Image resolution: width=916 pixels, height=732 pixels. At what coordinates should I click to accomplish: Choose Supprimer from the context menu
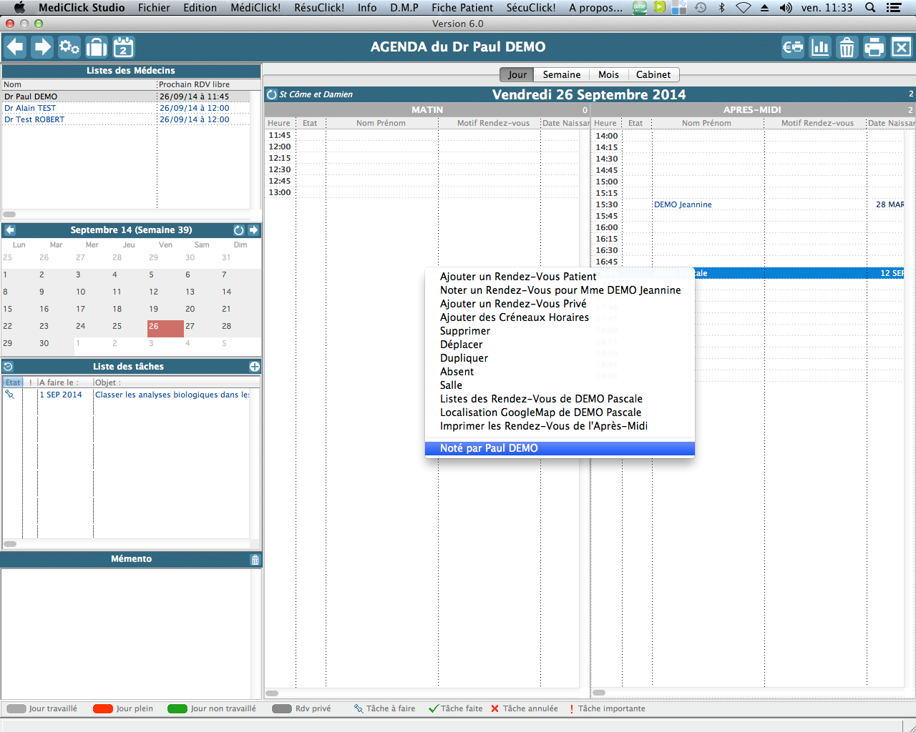465,331
